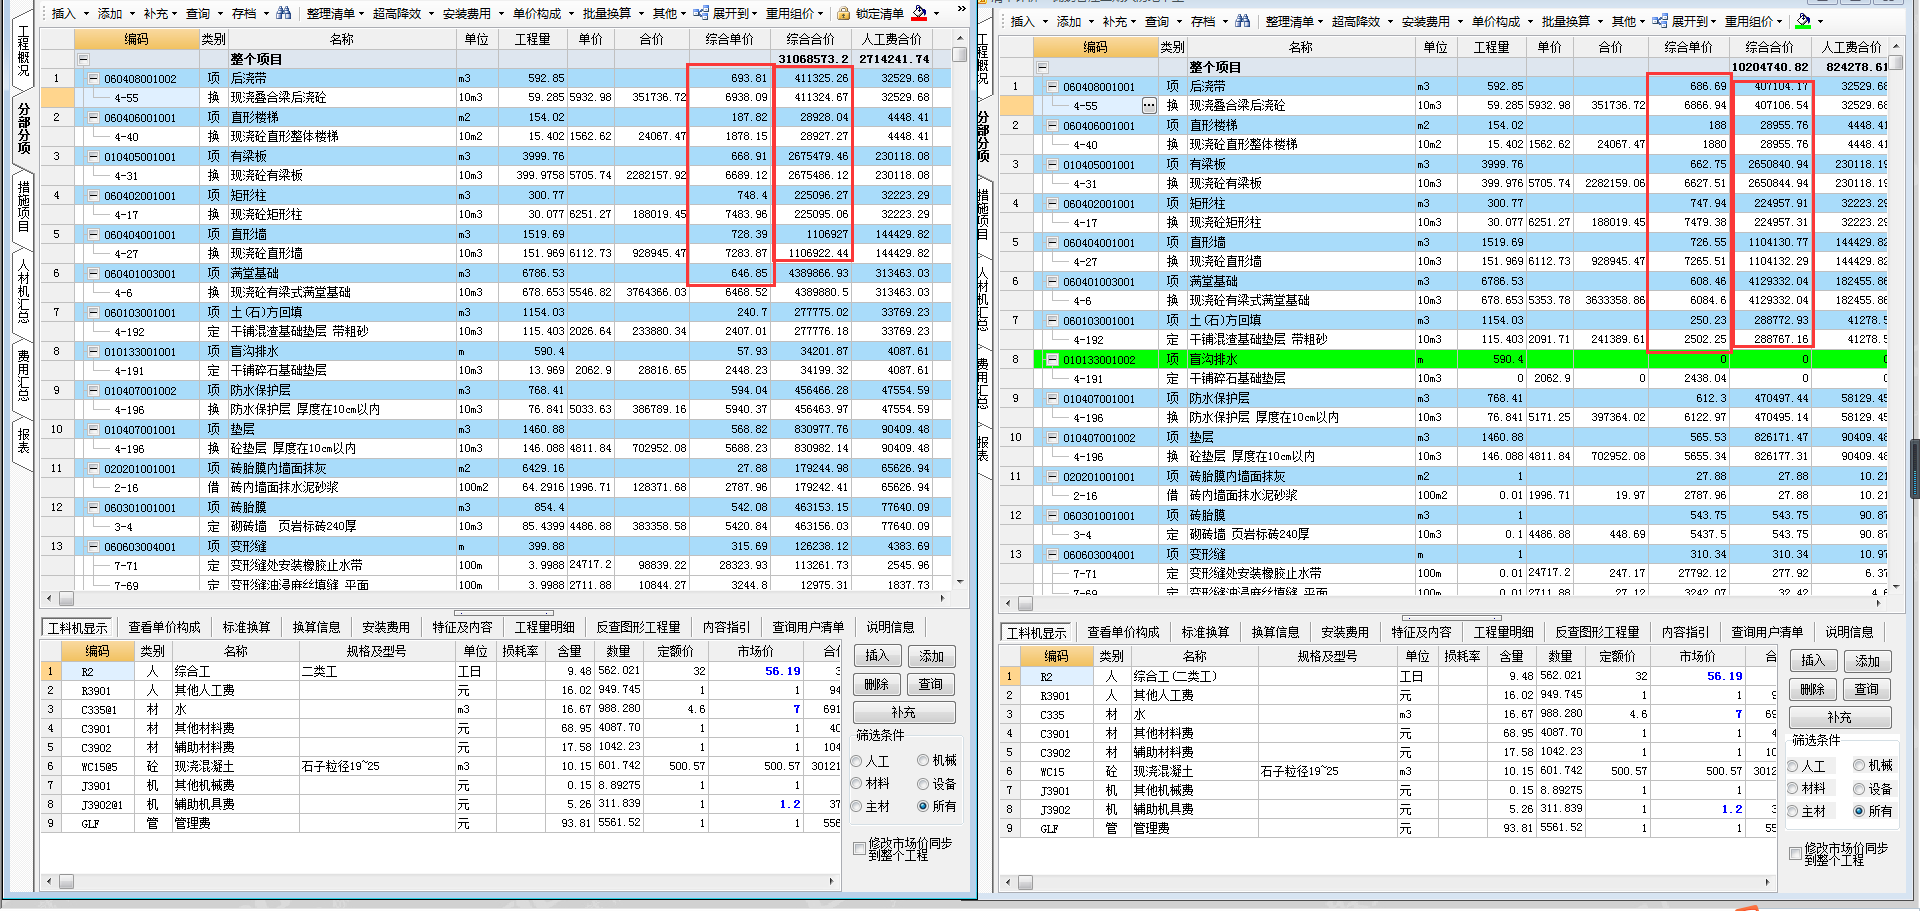Collapse 整个项目 root node in left window
Viewport: 1920px width, 911px height.
coord(84,59)
